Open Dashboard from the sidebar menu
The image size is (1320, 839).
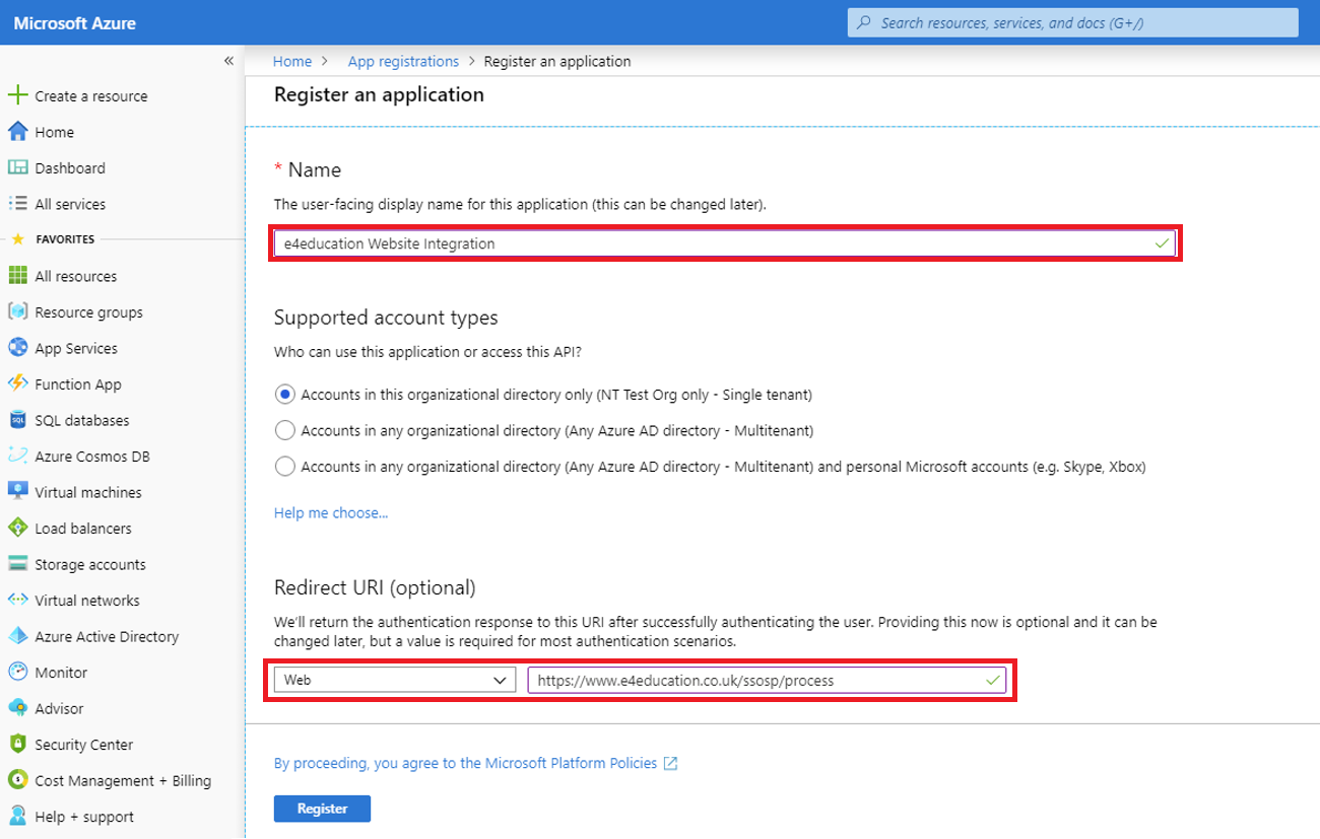pyautogui.click(x=69, y=168)
